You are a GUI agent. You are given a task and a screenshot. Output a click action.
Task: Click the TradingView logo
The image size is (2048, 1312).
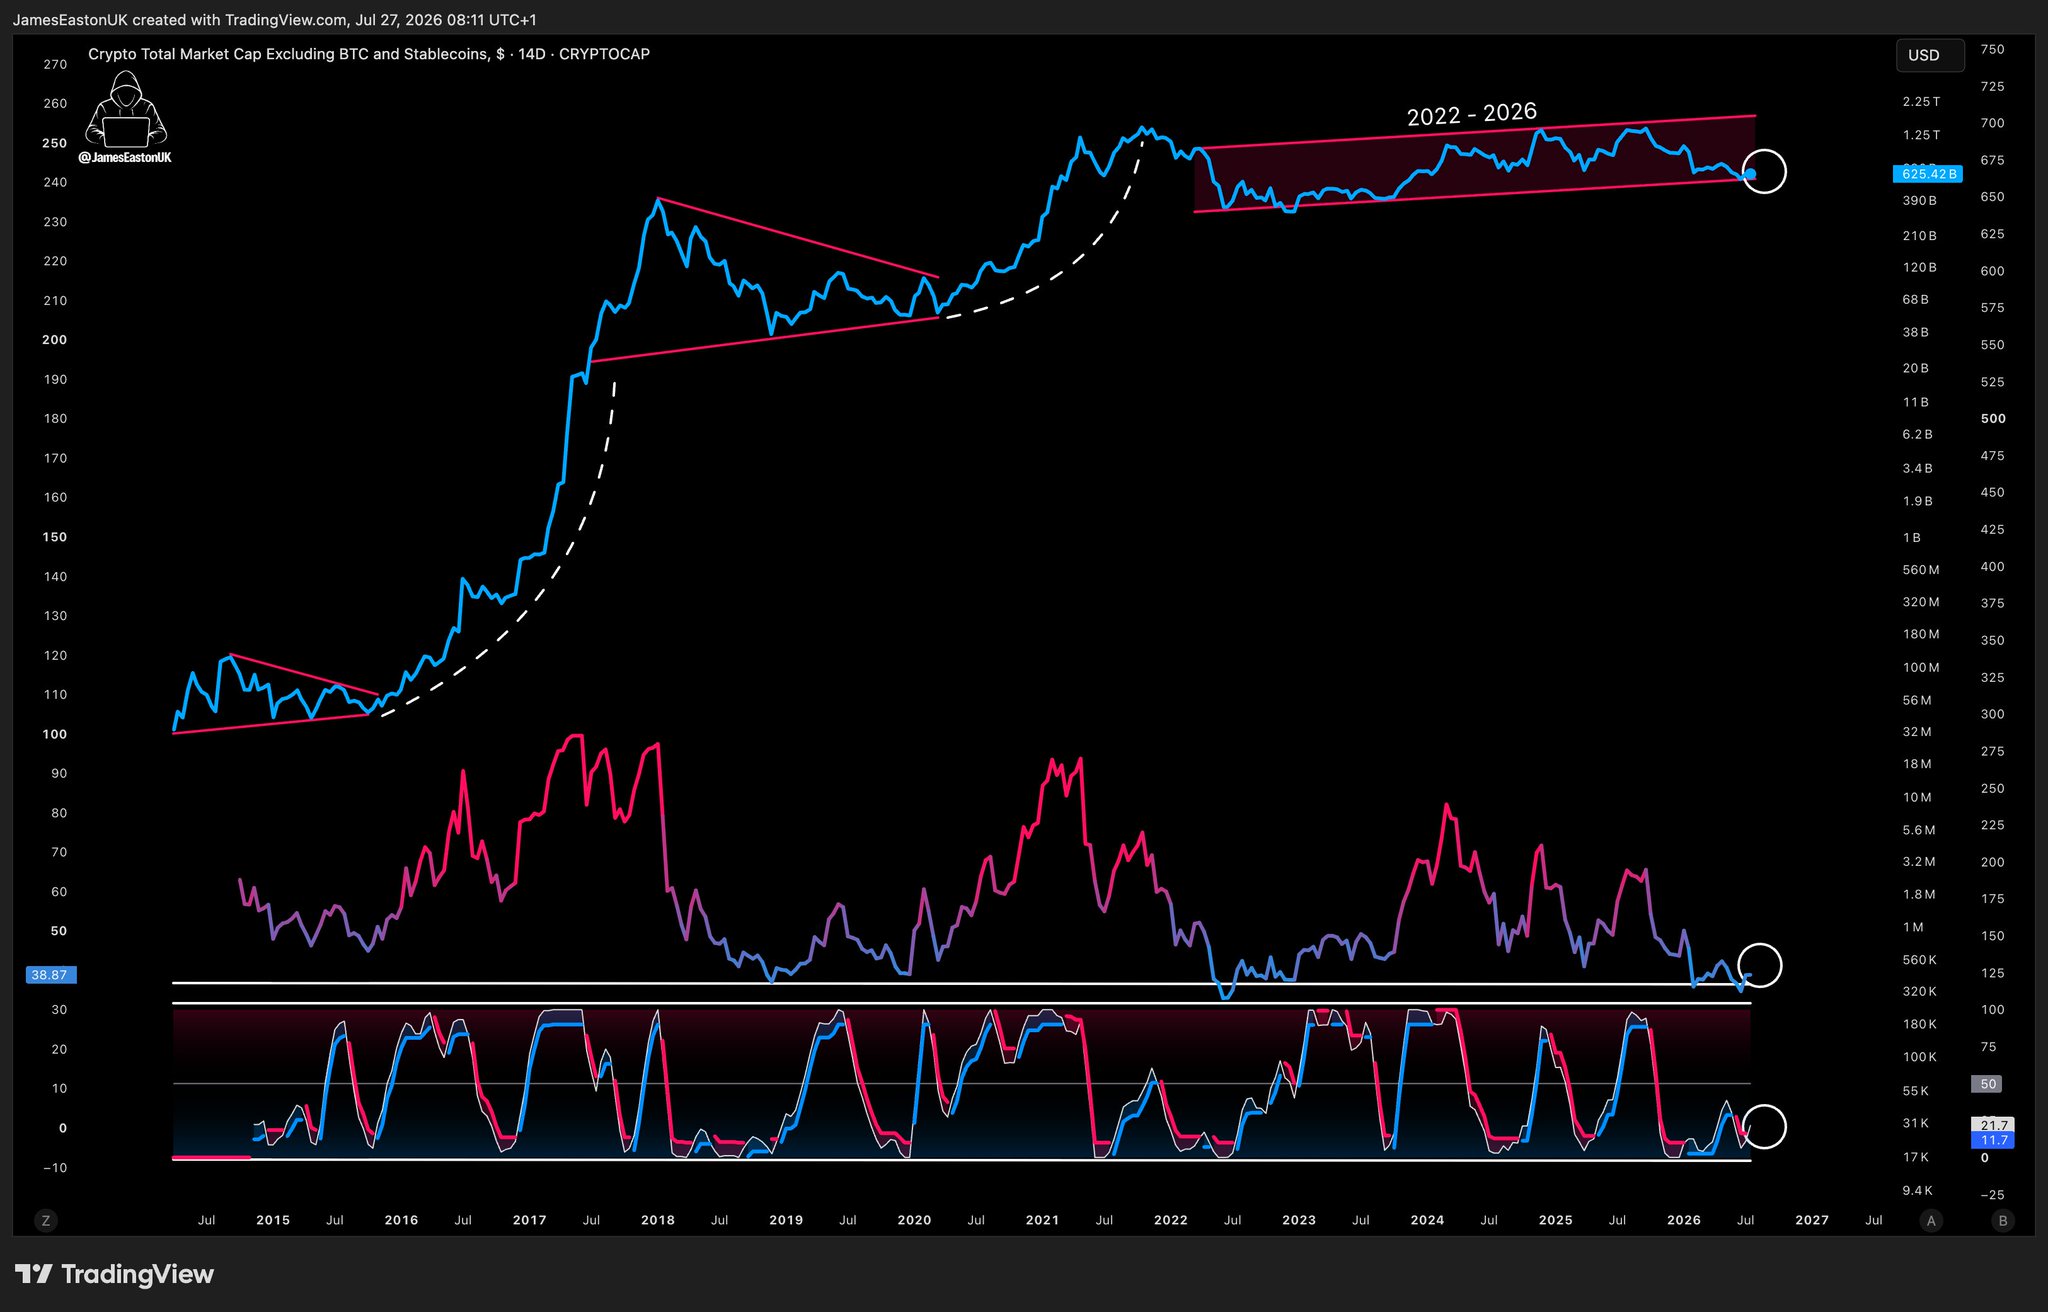pos(114,1274)
